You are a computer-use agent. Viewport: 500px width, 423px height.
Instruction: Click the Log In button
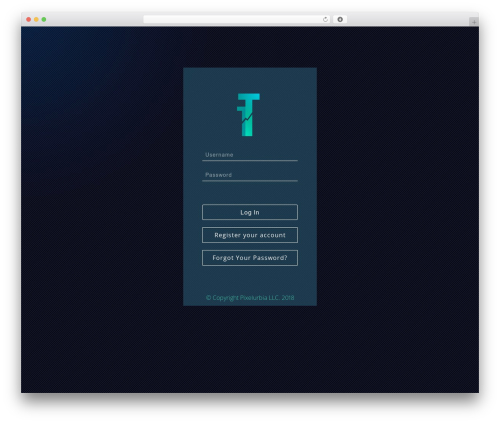coord(250,212)
